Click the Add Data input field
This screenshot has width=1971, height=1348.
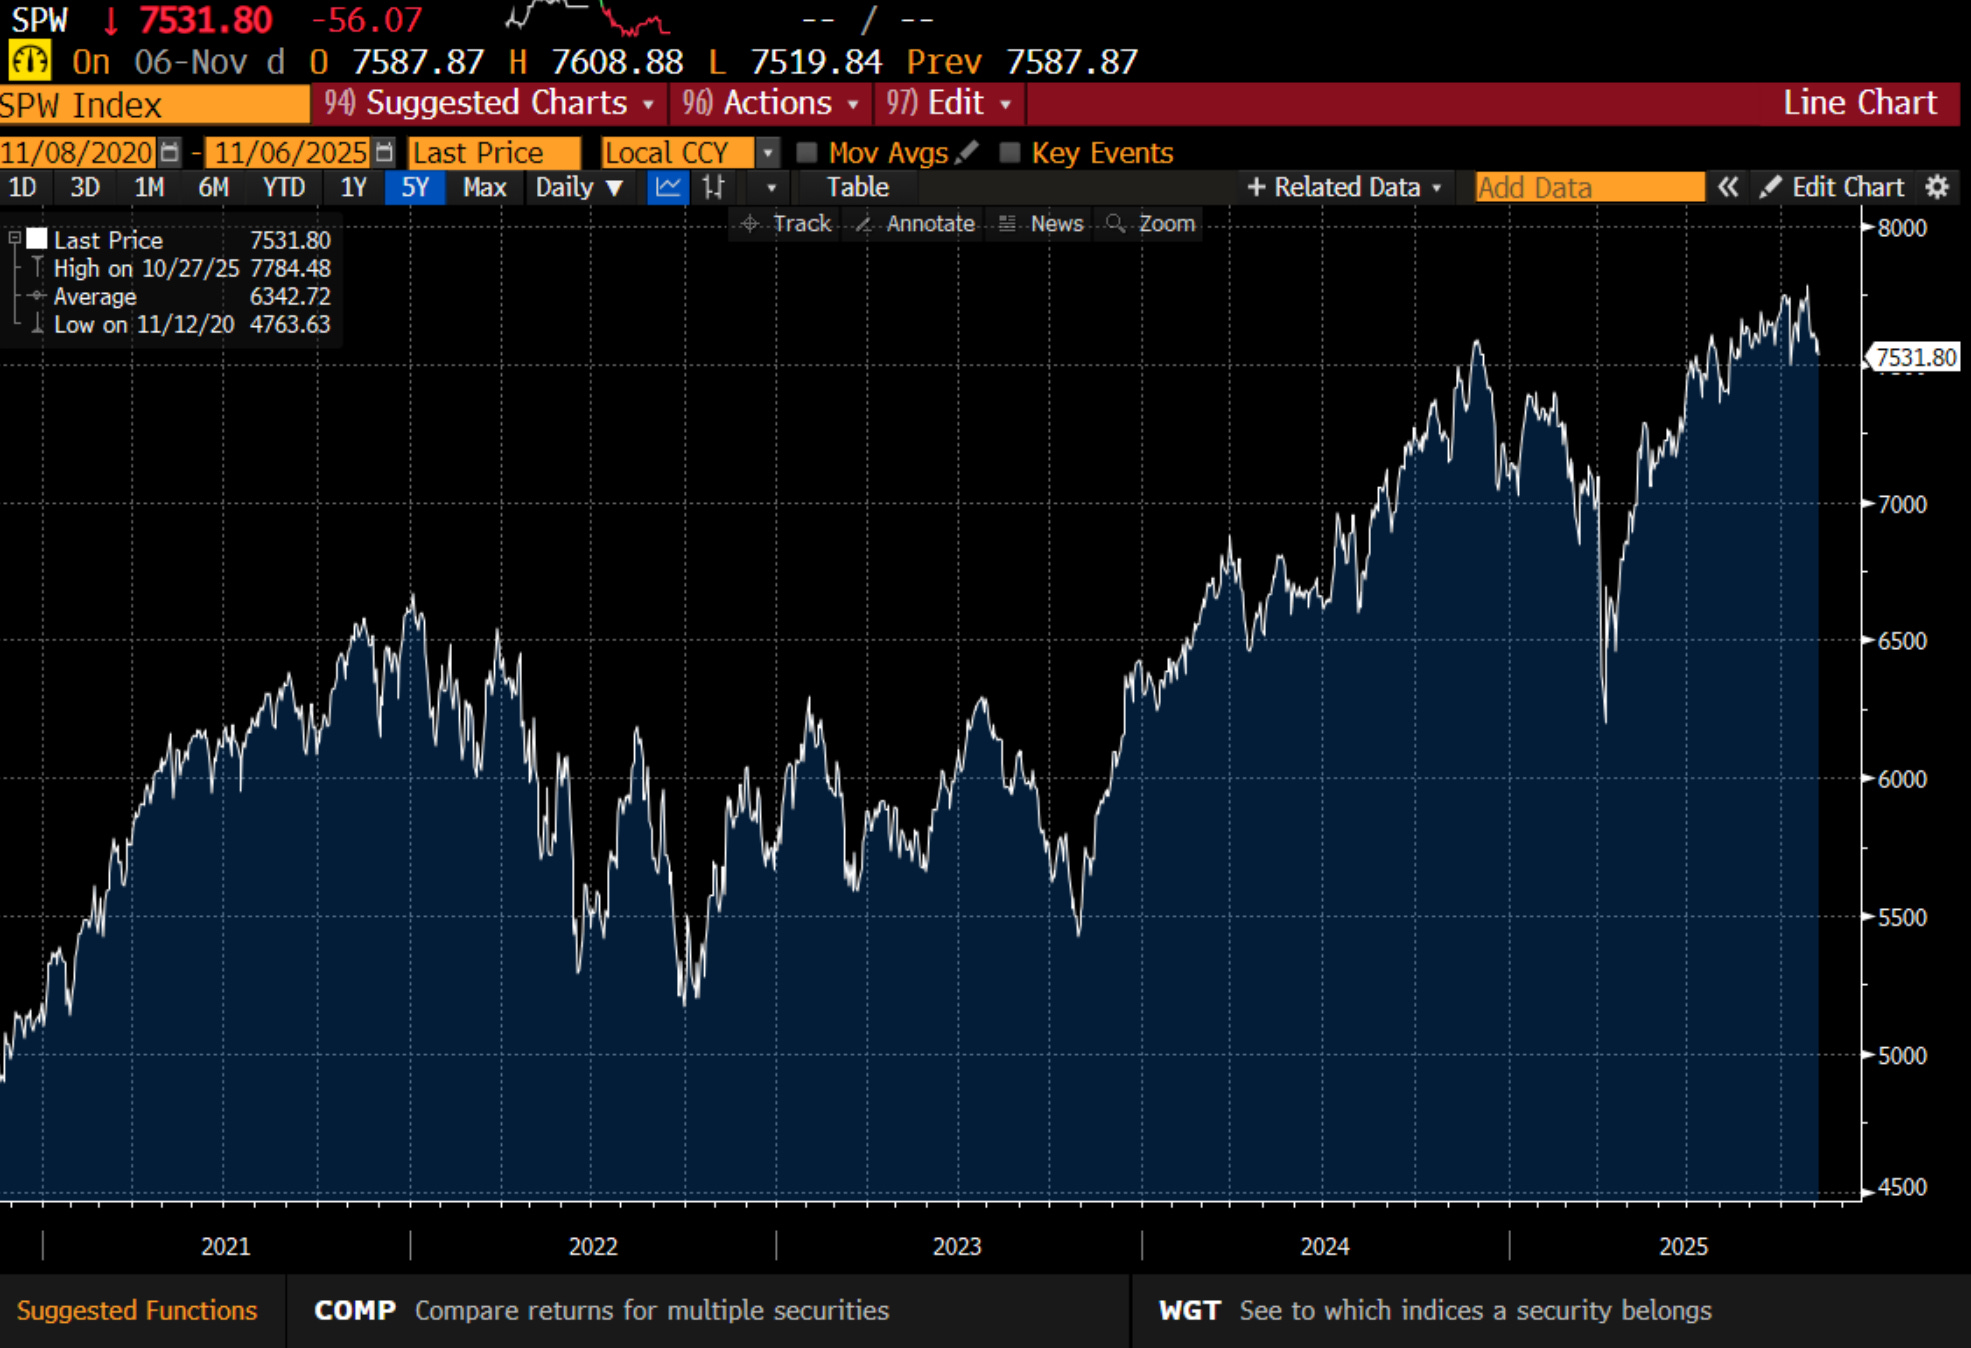[1588, 187]
